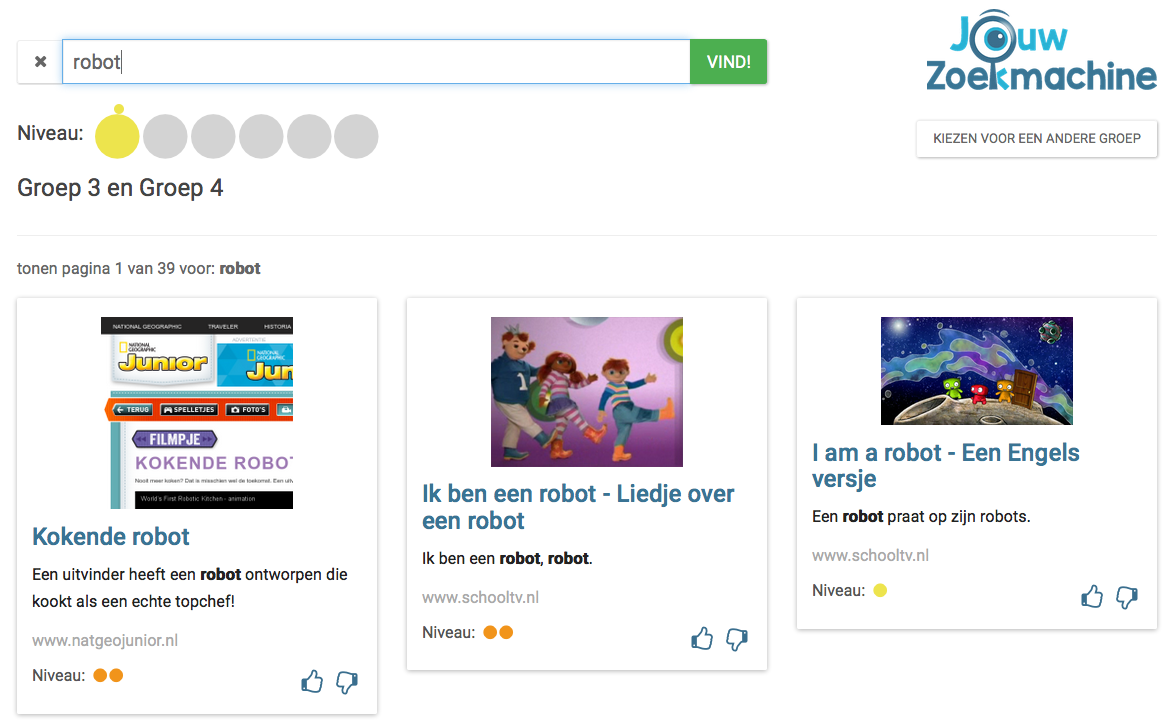Image resolution: width=1173 pixels, height=727 pixels.
Task: Open the space aliens cartoon thumbnail
Action: (977, 371)
